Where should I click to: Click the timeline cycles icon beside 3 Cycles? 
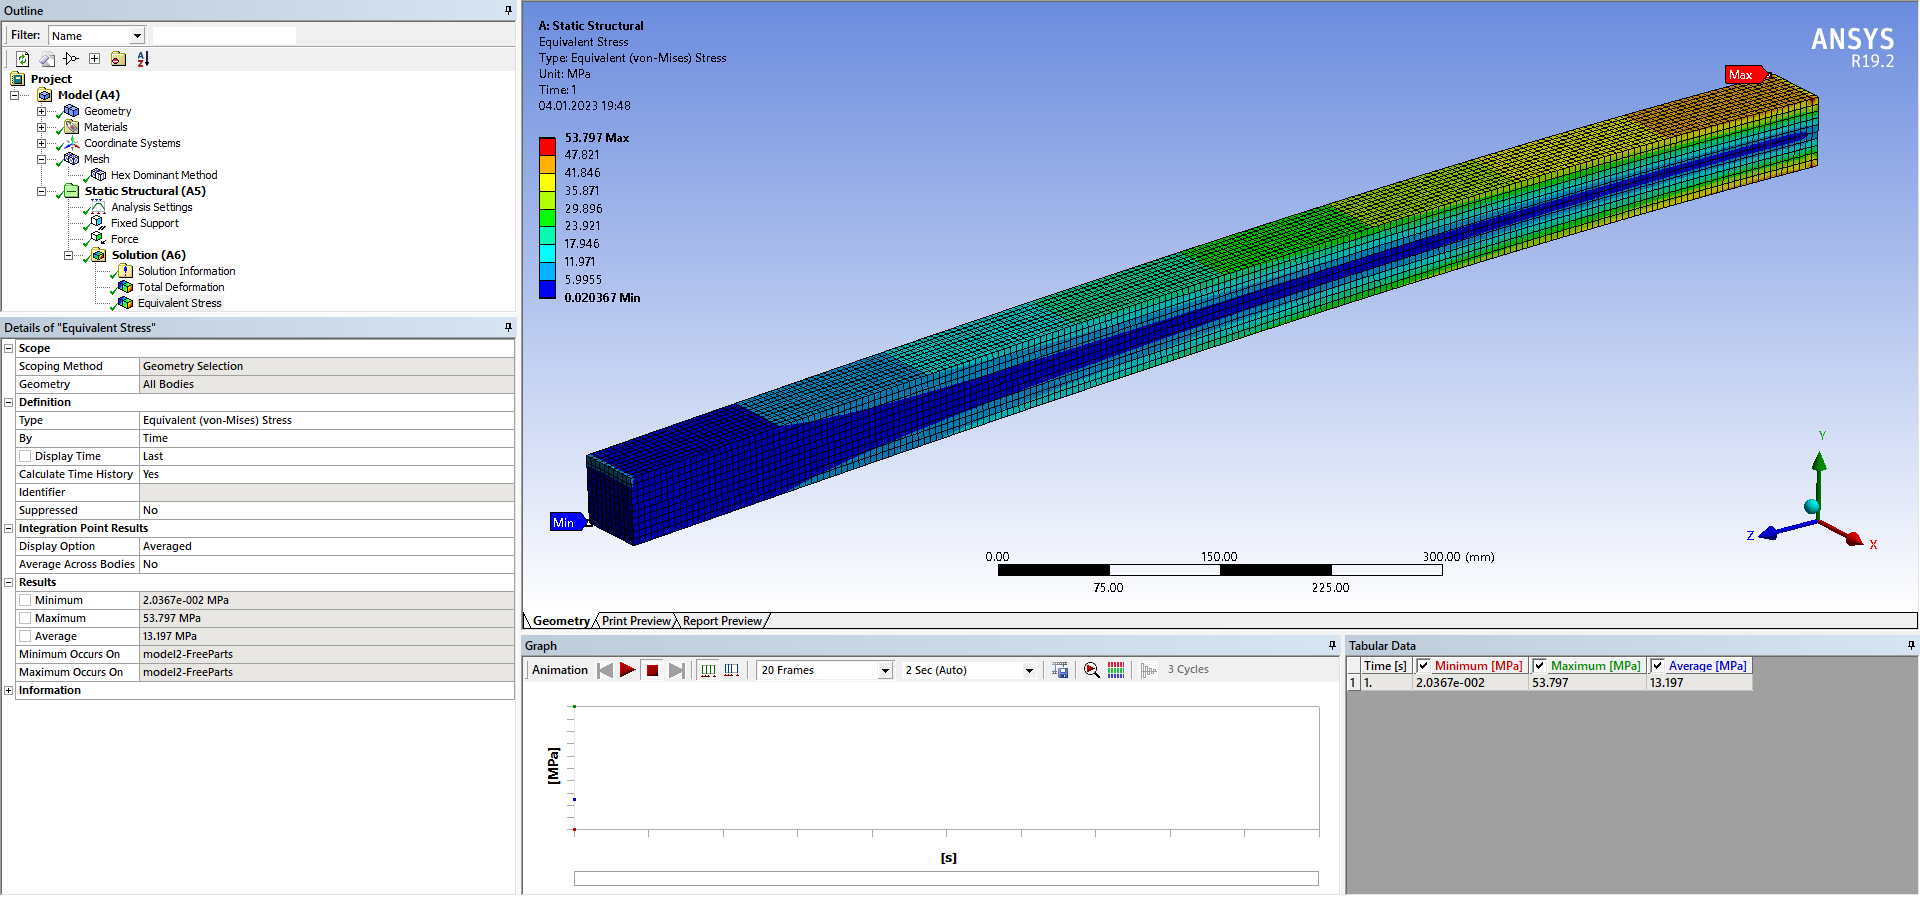1149,670
